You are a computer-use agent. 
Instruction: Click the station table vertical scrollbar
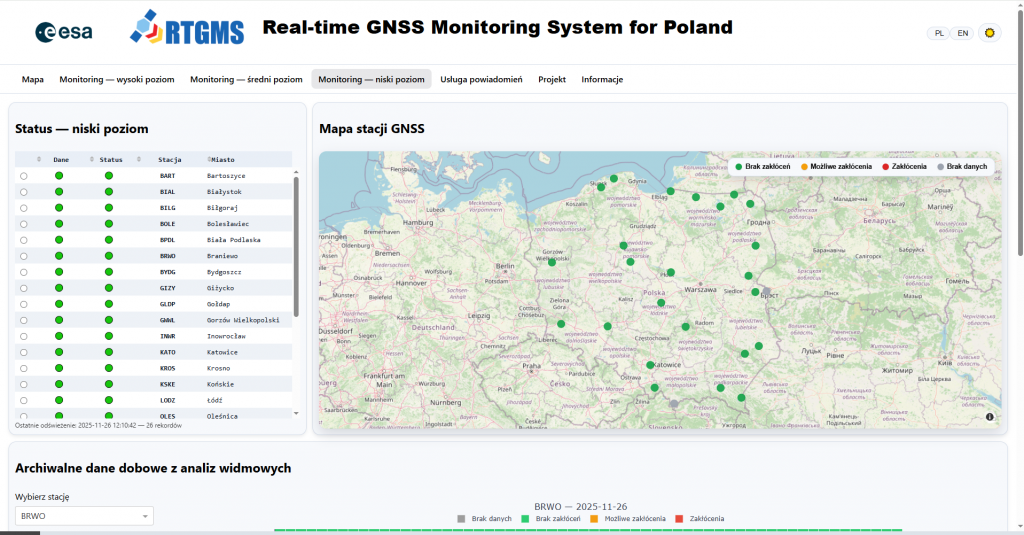coord(295,245)
